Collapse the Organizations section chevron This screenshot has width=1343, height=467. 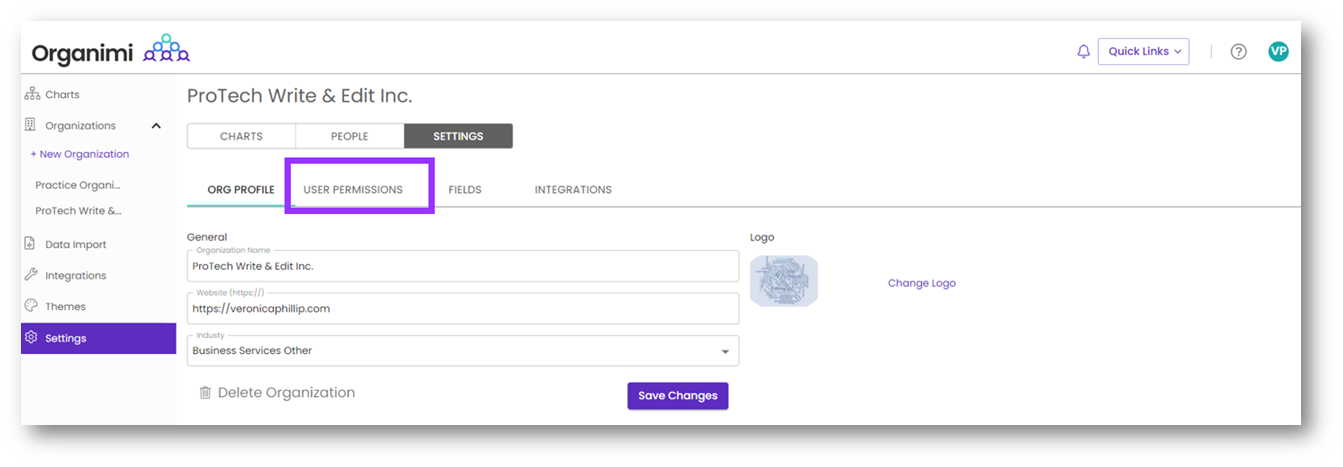coord(156,126)
